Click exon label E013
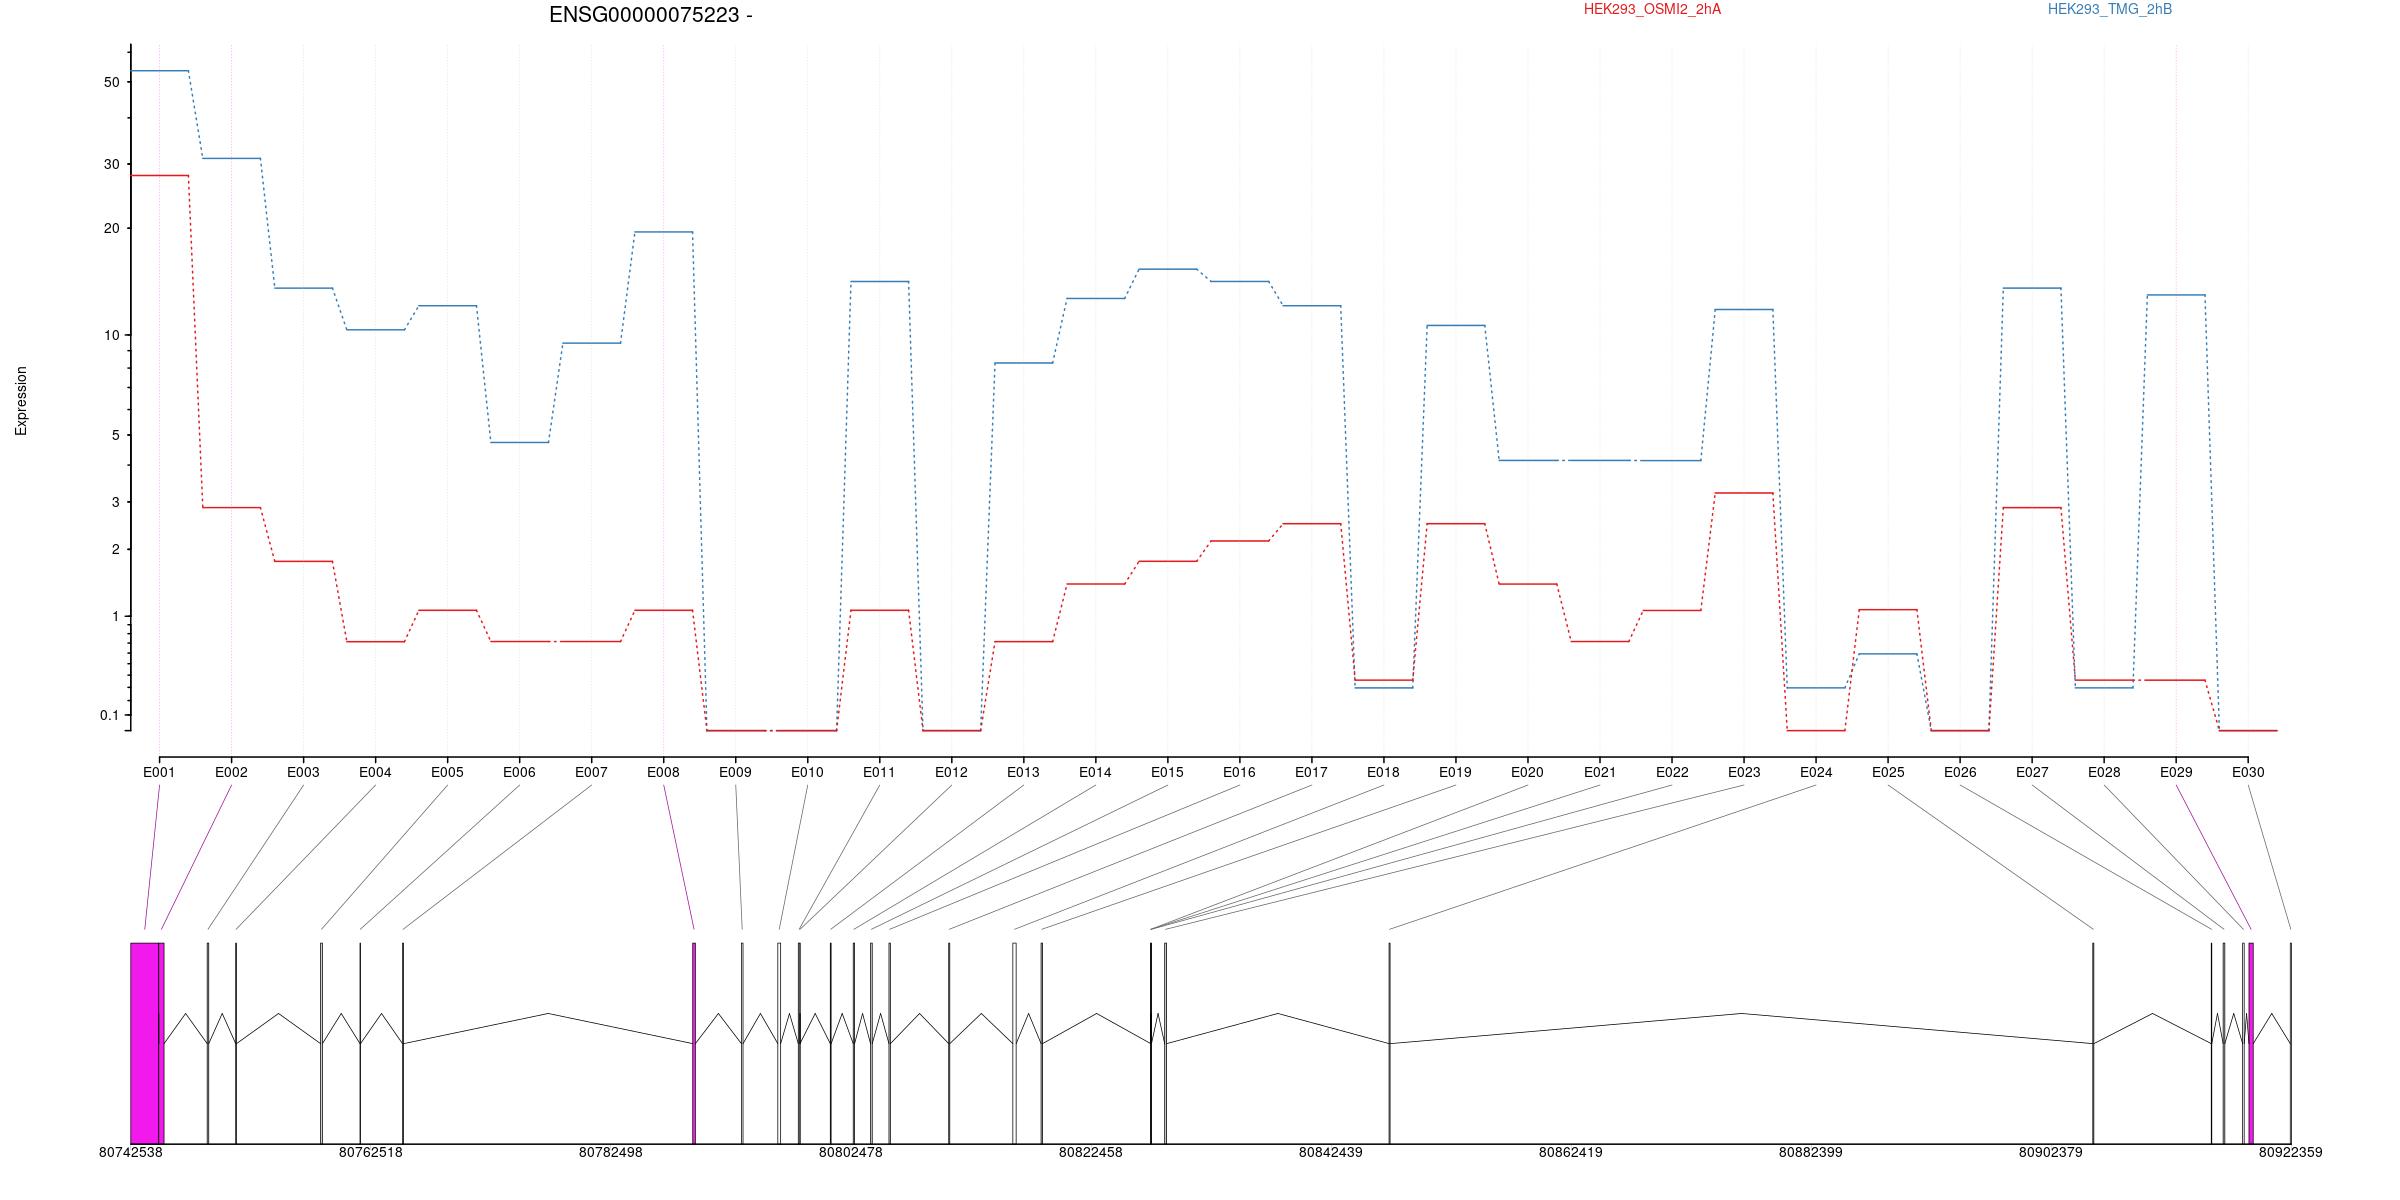 (1023, 772)
